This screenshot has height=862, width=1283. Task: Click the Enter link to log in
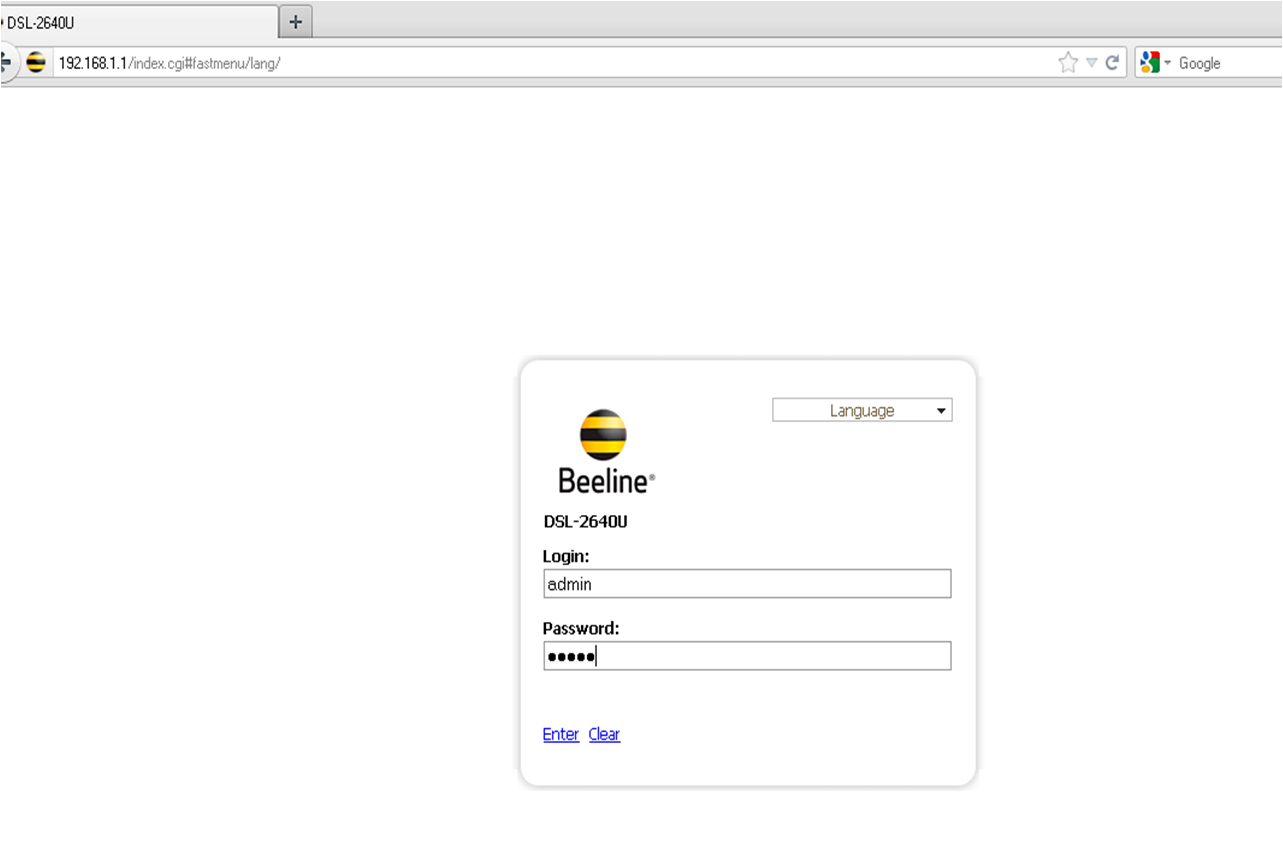click(560, 734)
